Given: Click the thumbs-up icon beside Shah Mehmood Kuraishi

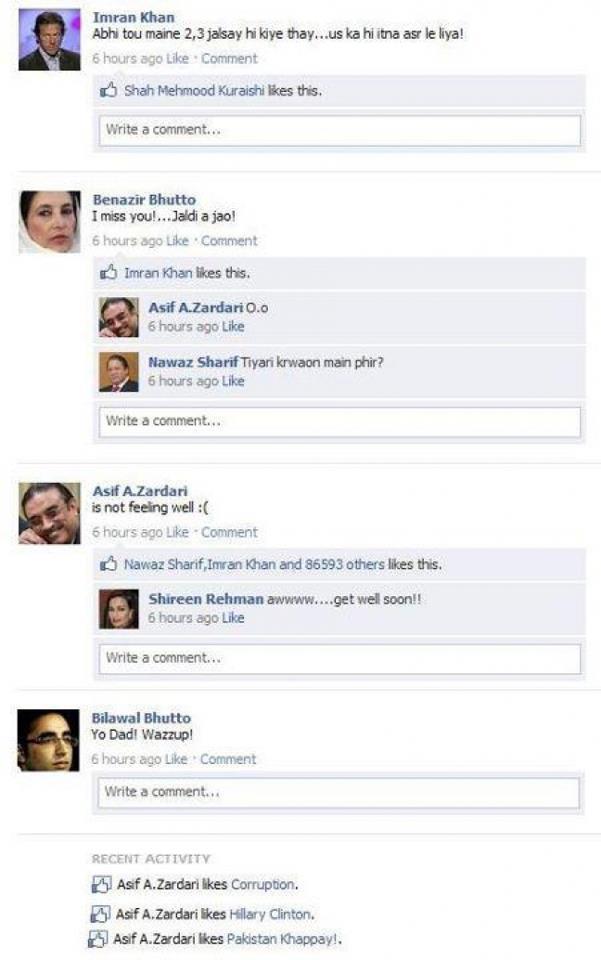Looking at the screenshot, I should (x=108, y=91).
